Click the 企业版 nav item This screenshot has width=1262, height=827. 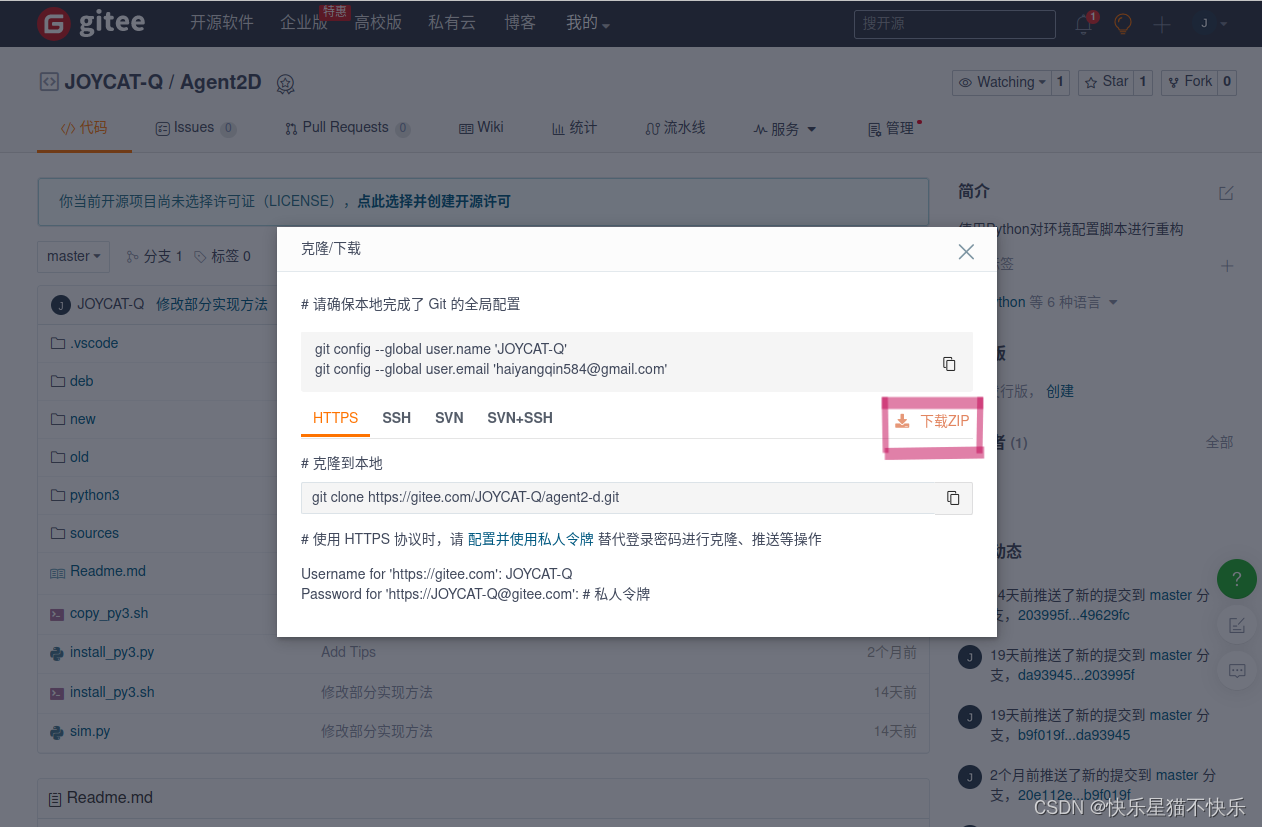tap(304, 23)
